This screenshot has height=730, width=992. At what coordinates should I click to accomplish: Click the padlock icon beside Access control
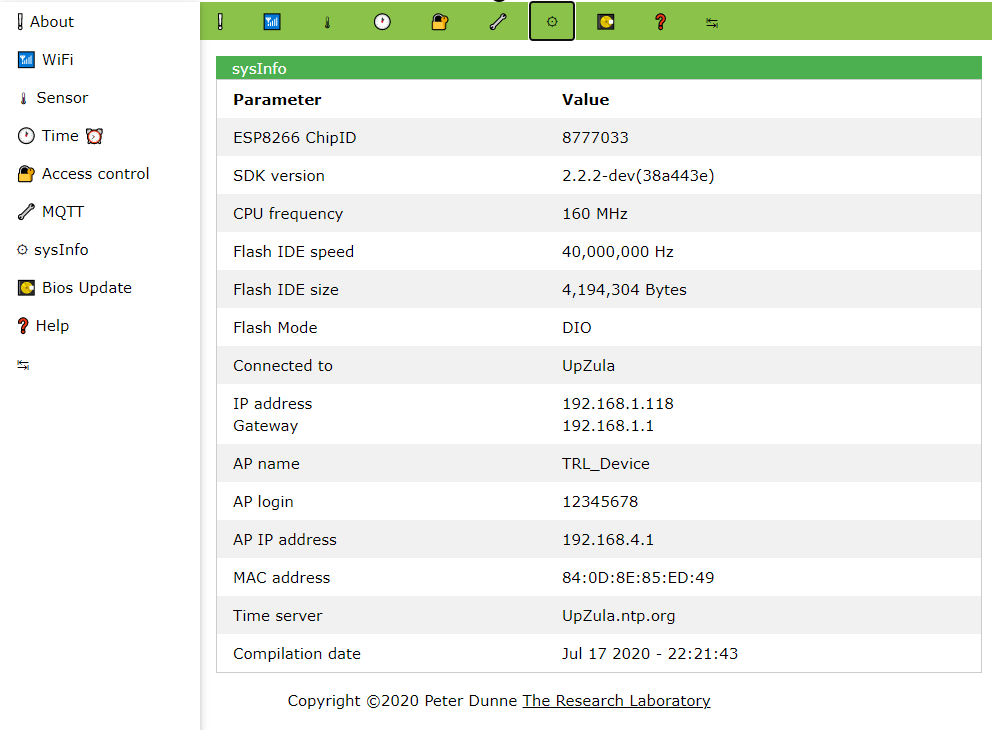coord(24,173)
